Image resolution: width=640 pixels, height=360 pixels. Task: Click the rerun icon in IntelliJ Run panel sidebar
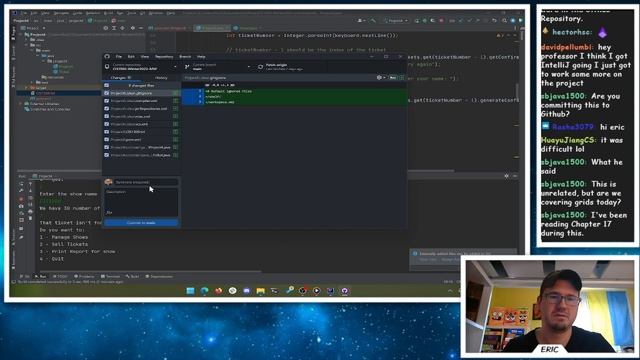tap(21, 184)
